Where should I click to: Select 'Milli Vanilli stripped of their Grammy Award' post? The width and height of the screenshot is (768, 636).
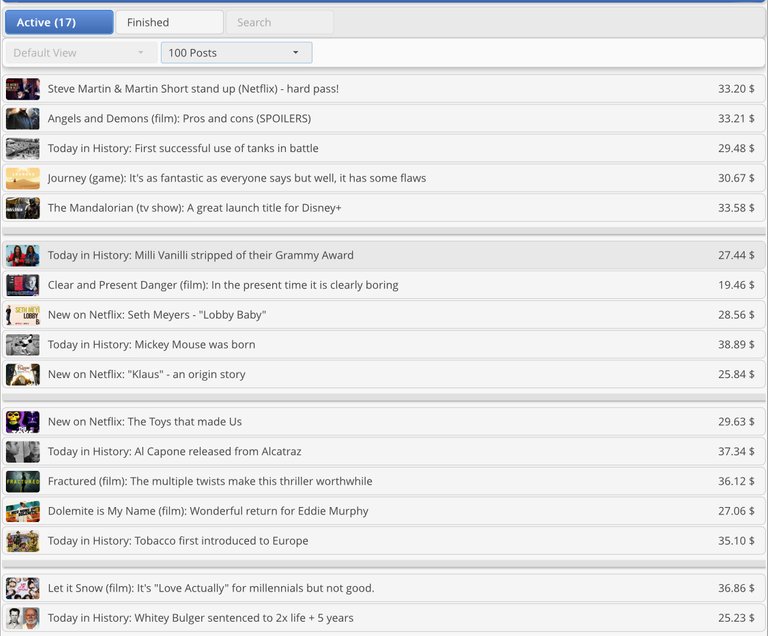click(200, 255)
